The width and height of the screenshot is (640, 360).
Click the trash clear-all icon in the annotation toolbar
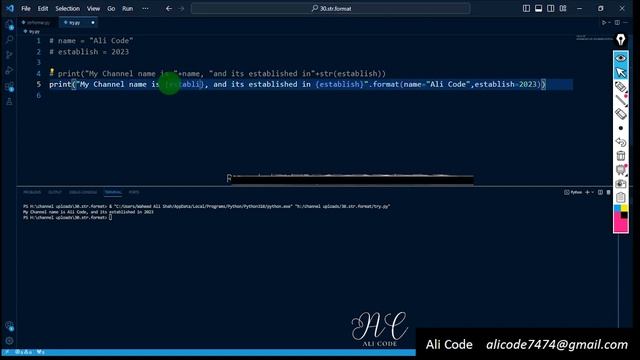[621, 156]
